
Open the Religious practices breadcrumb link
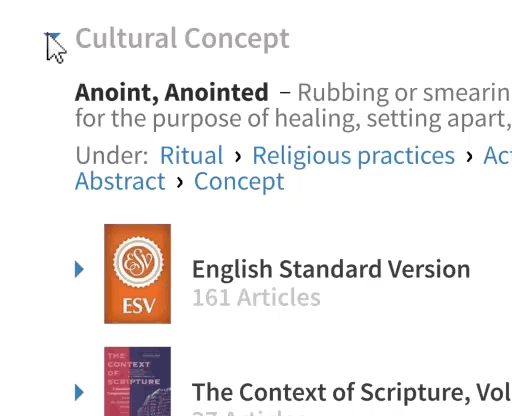pos(354,156)
